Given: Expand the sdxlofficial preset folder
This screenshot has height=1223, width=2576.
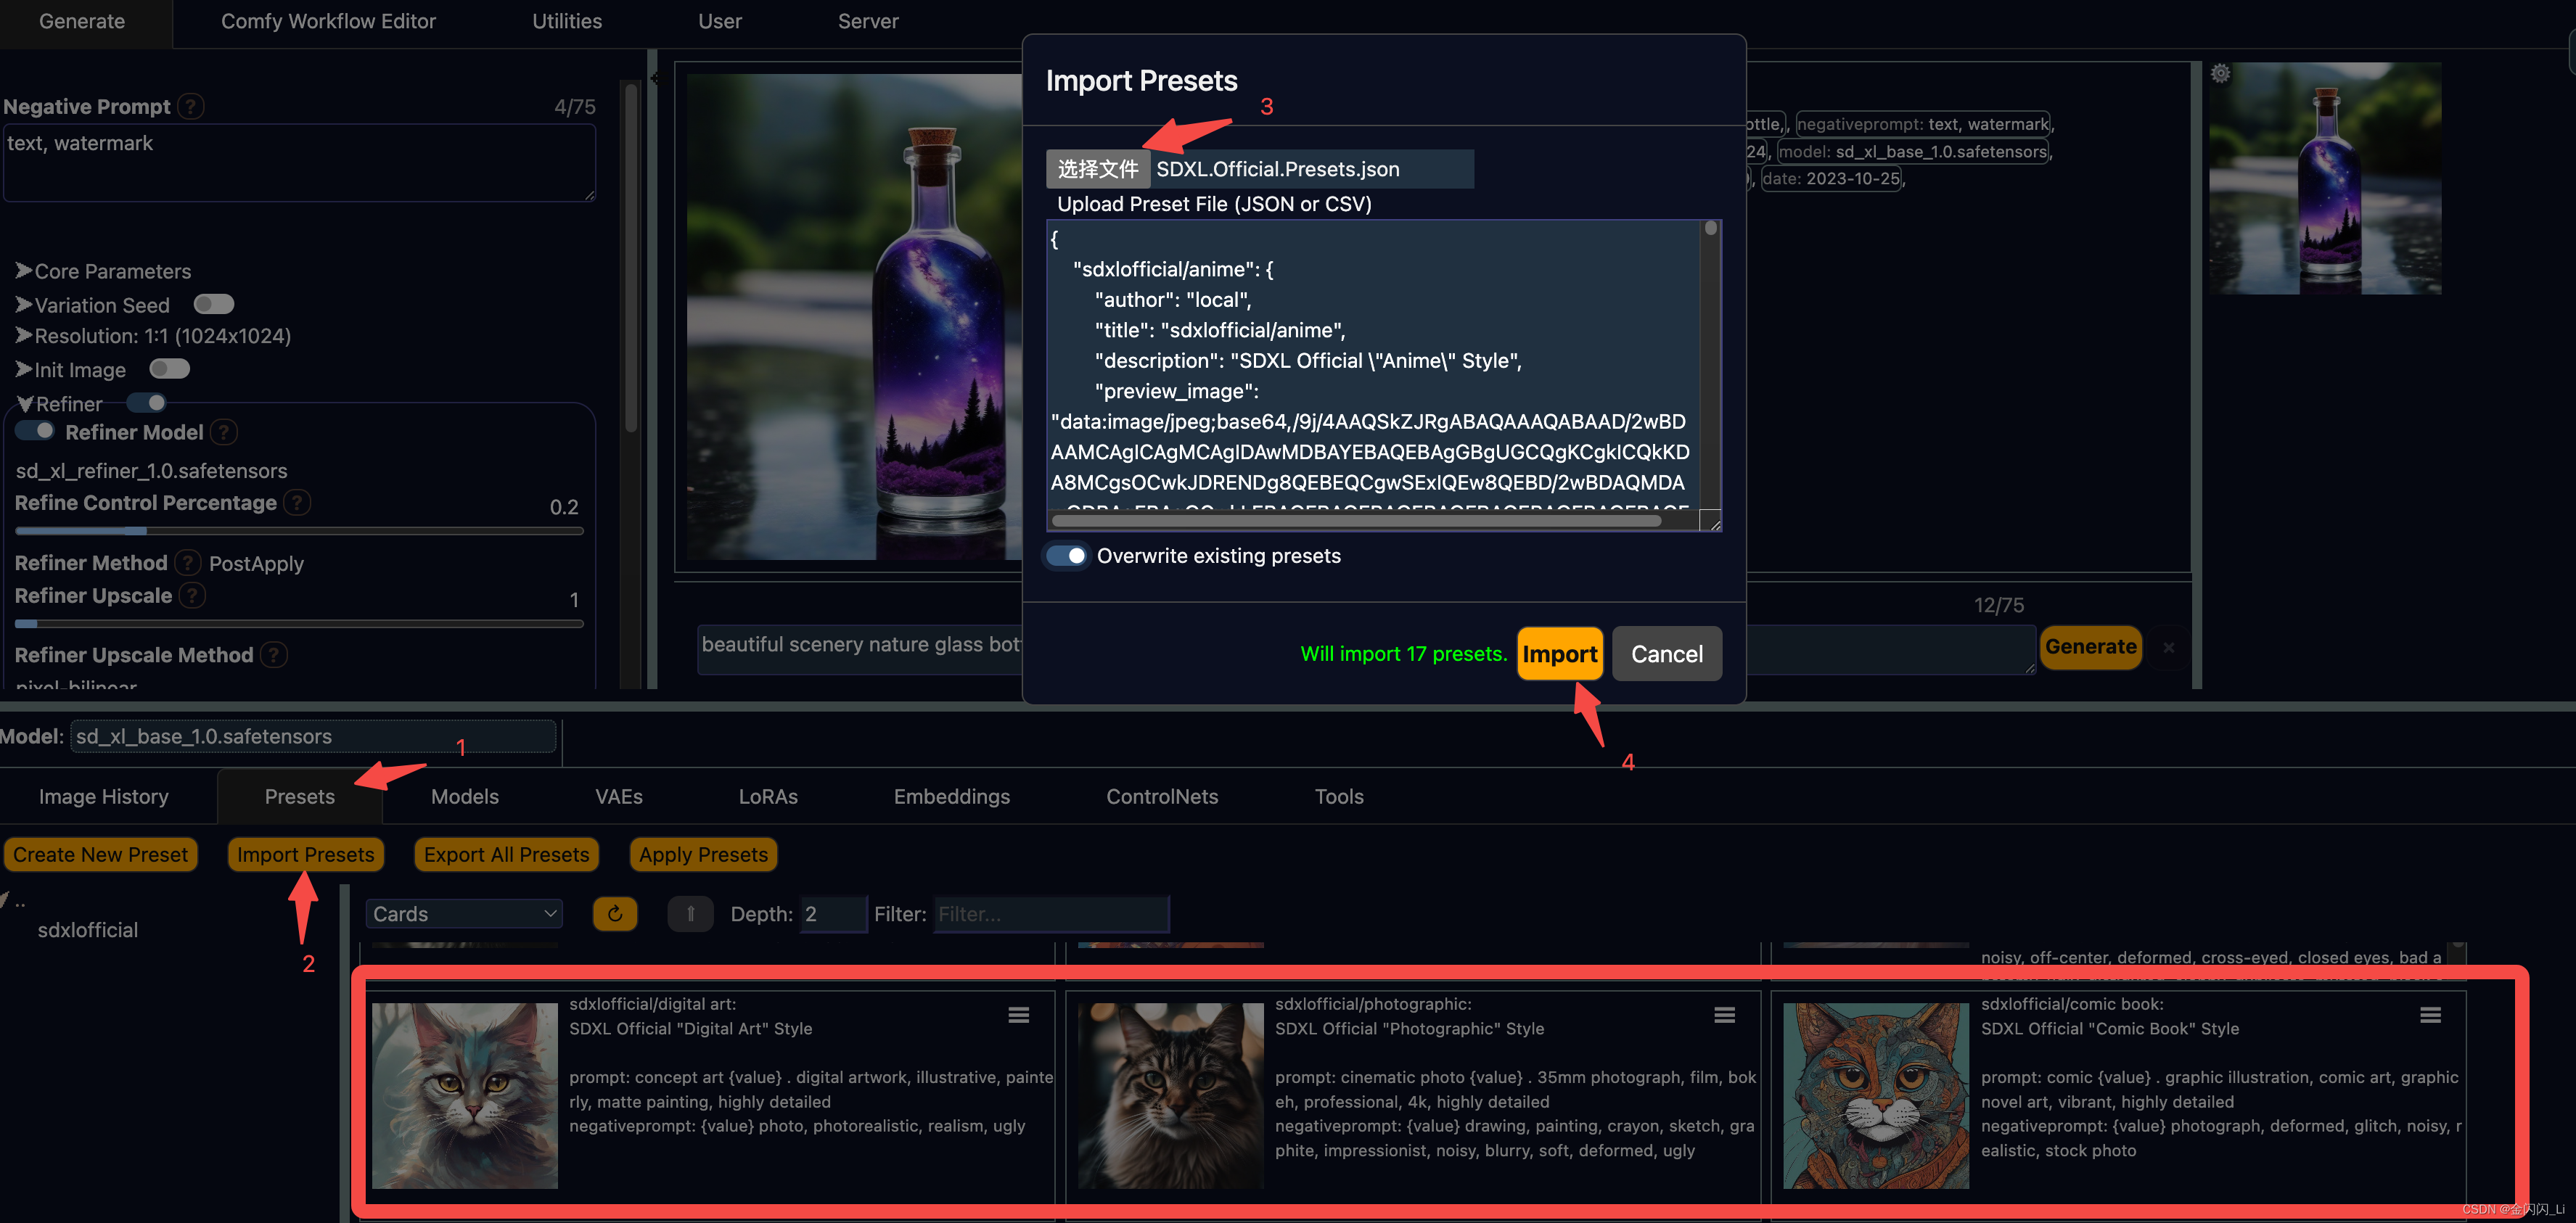Looking at the screenshot, I should coord(86,929).
